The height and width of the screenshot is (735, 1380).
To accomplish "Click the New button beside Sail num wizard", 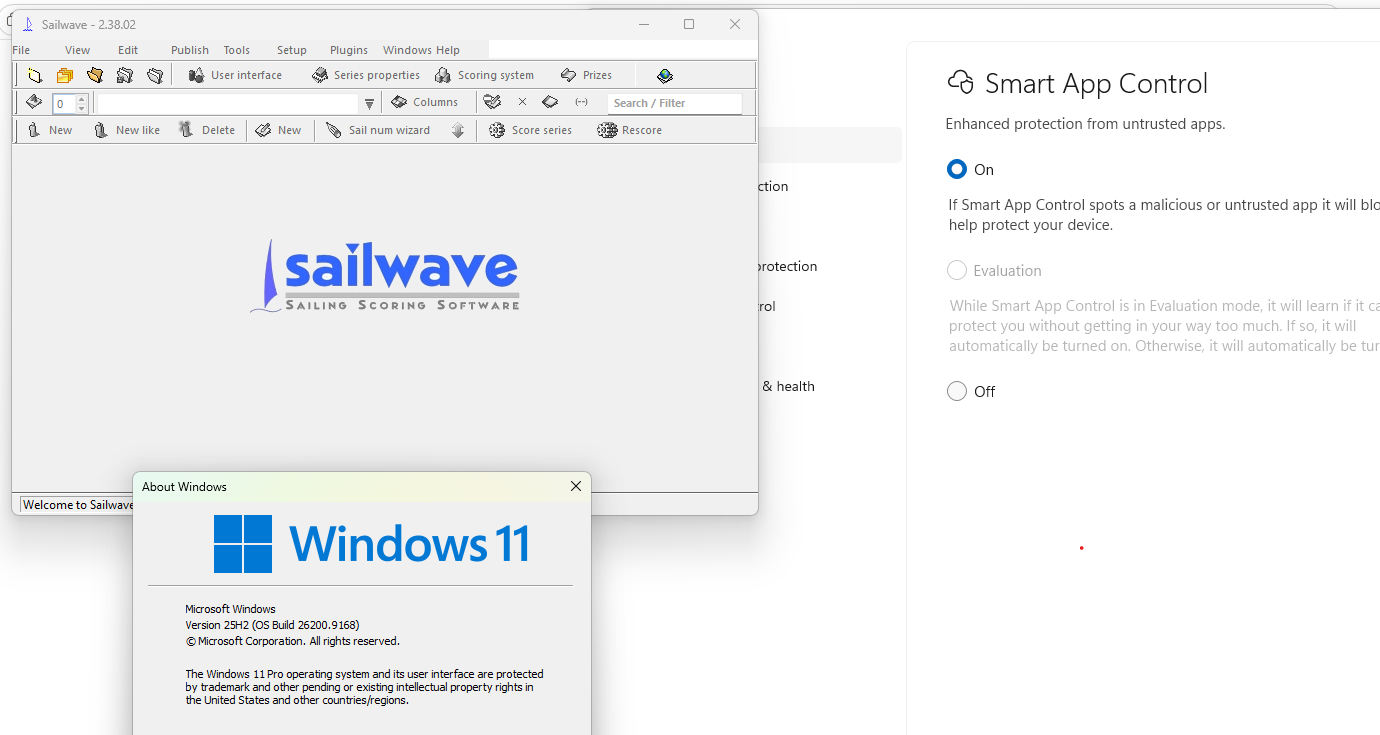I will pyautogui.click(x=278, y=130).
